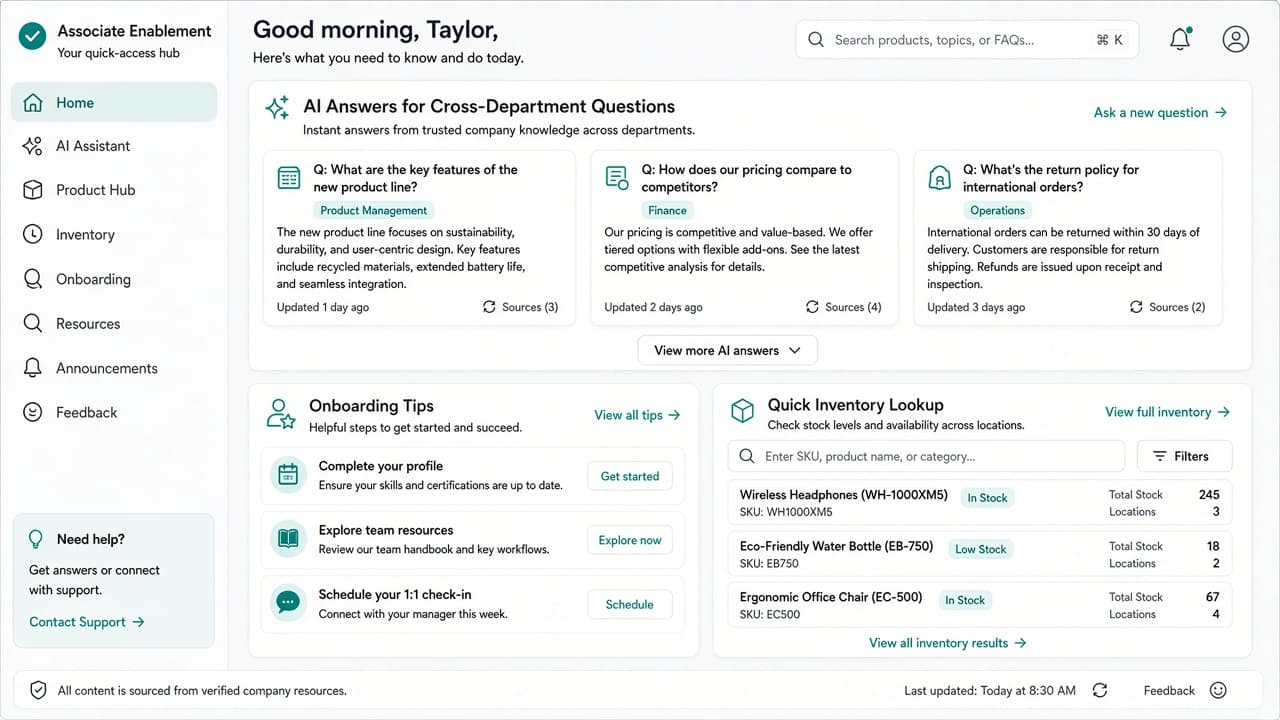
Task: Click the Low Stock status badge
Action: 980,549
